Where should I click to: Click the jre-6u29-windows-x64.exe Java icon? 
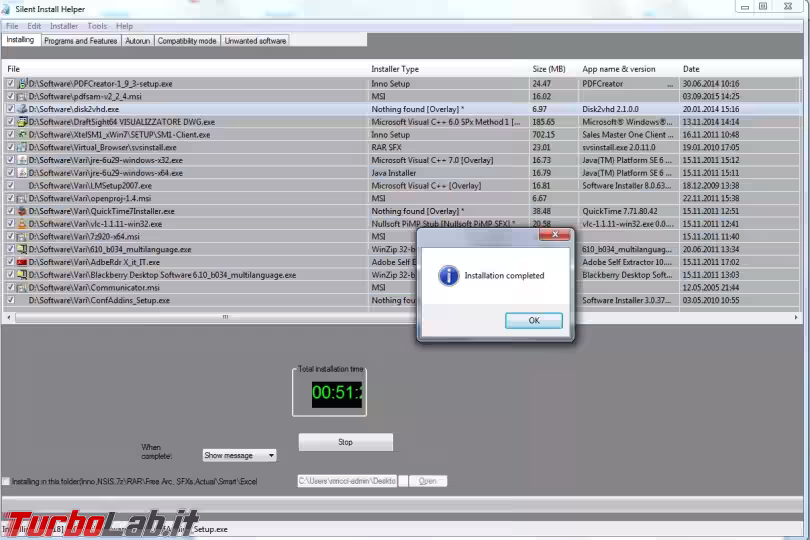(x=22, y=173)
